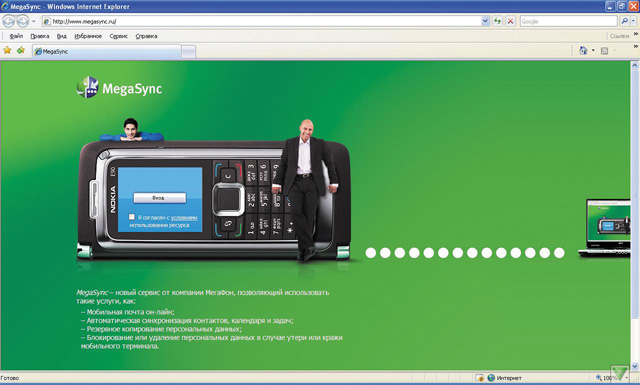Click the Google search box
The height and width of the screenshot is (385, 640).
(x=568, y=21)
